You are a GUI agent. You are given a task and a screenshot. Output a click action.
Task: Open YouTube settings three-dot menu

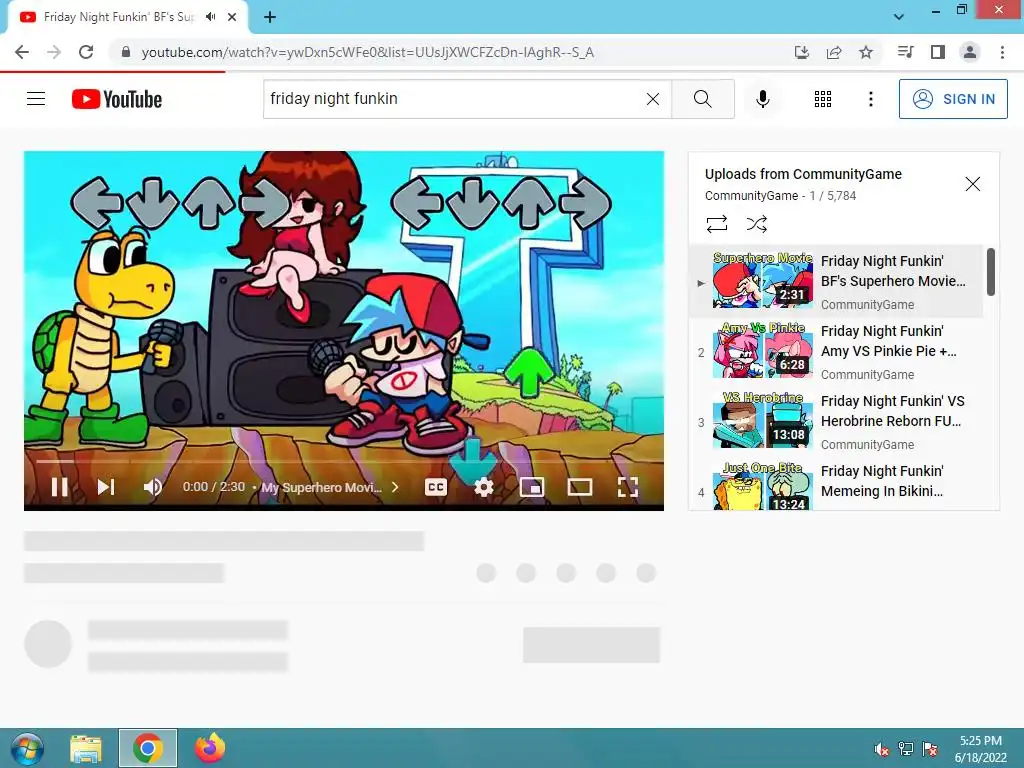[870, 99]
